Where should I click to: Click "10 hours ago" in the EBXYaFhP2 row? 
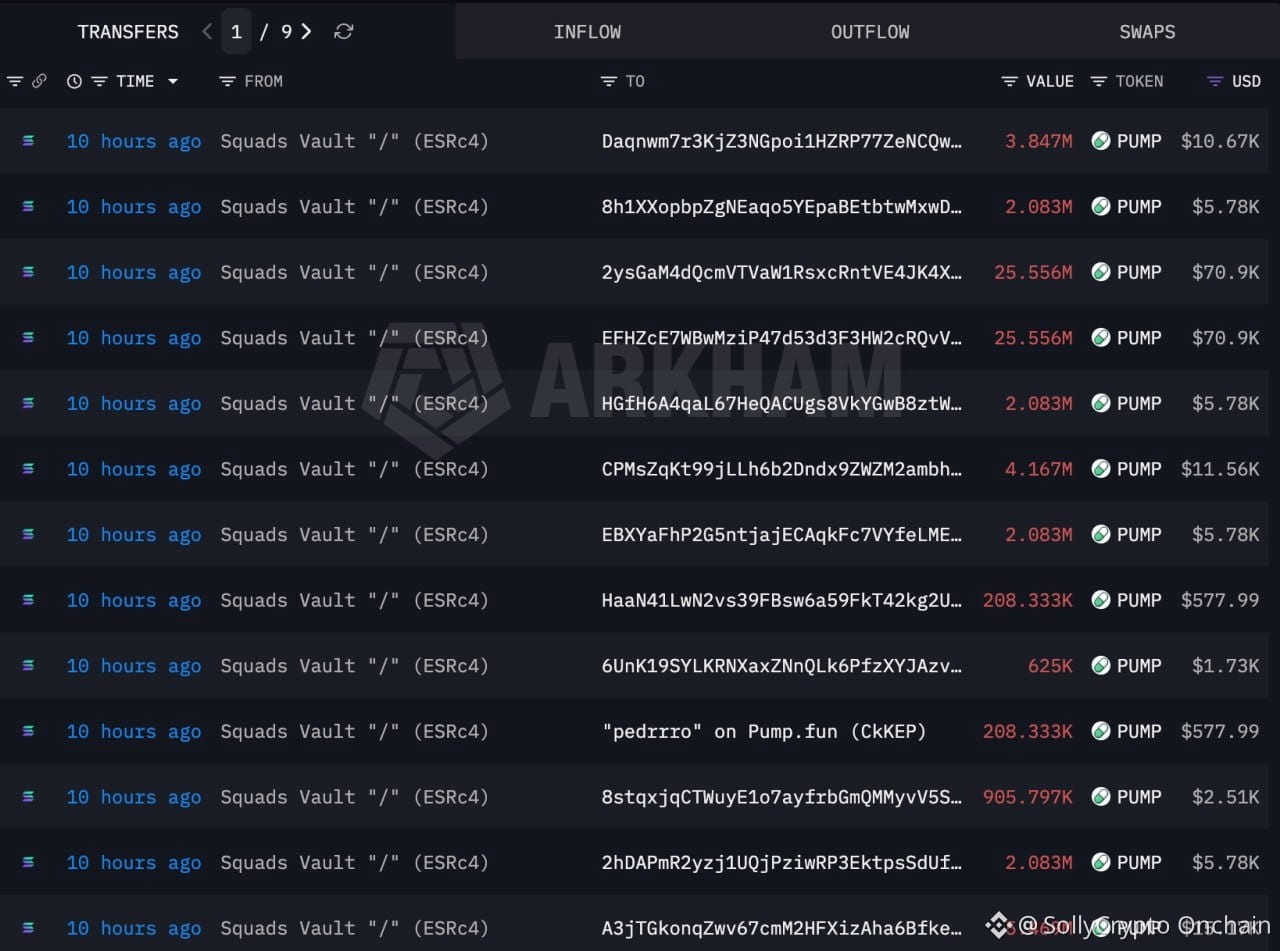pos(134,535)
